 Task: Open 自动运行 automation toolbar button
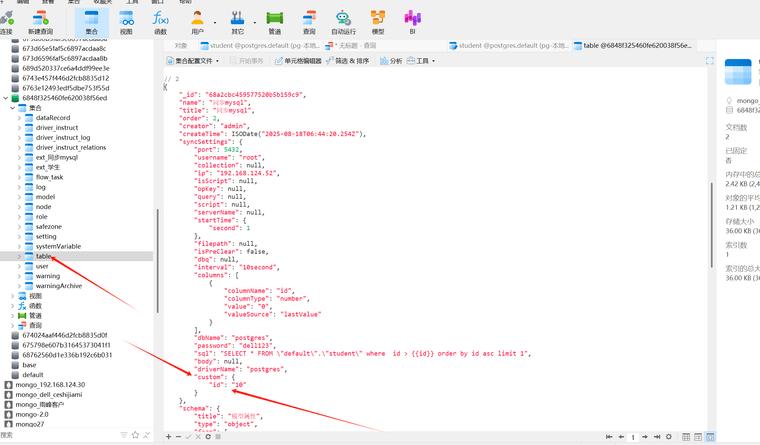pos(343,23)
